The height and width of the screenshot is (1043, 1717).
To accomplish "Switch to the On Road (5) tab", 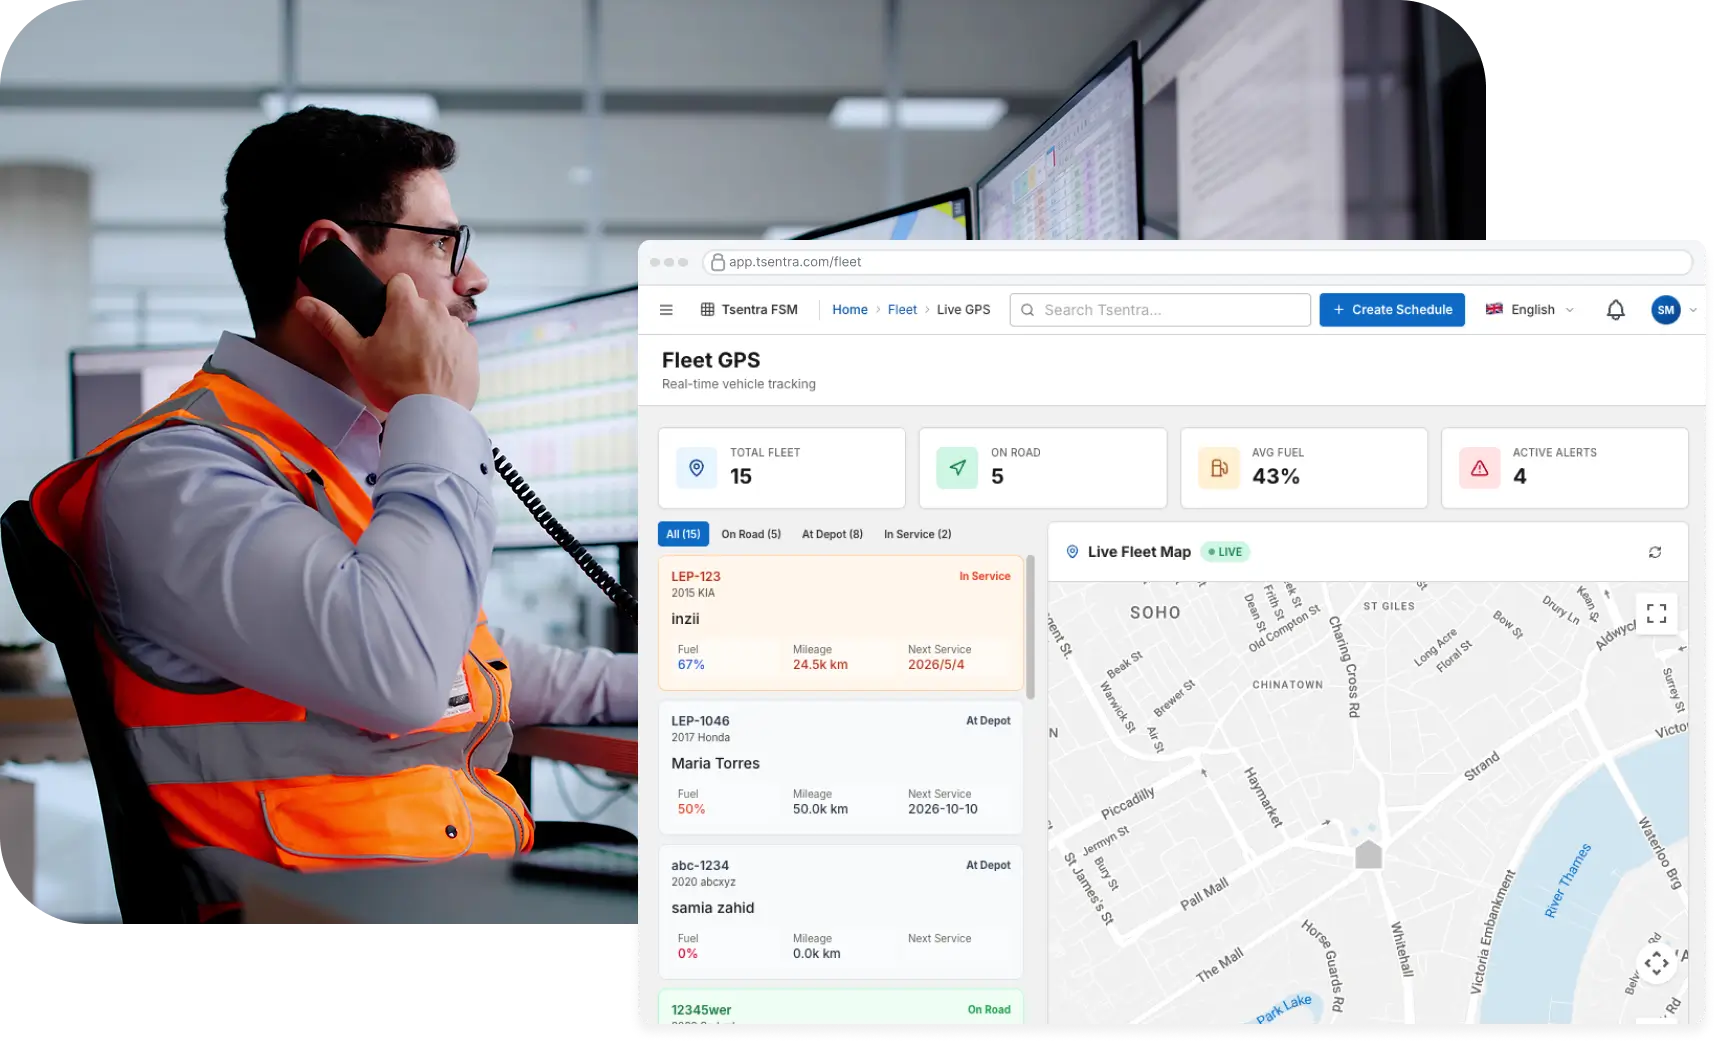I will click(751, 534).
